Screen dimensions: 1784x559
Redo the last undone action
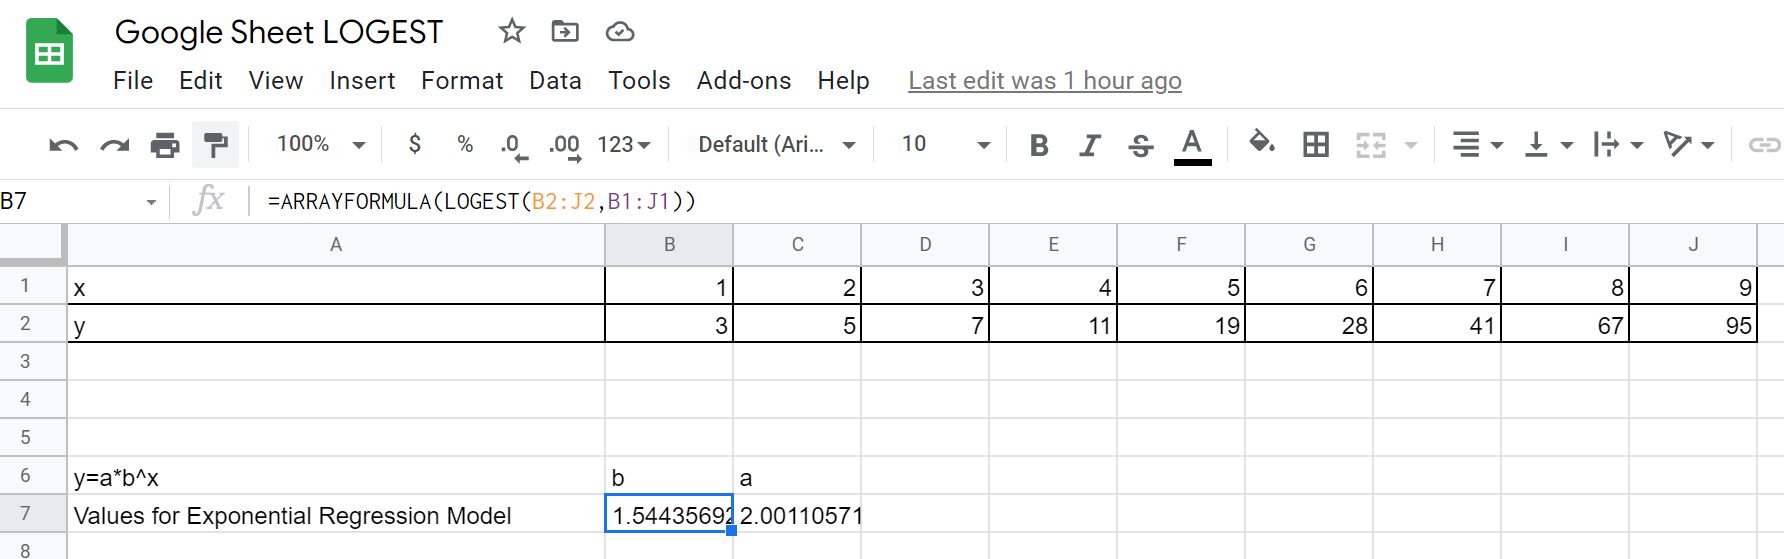[x=115, y=145]
